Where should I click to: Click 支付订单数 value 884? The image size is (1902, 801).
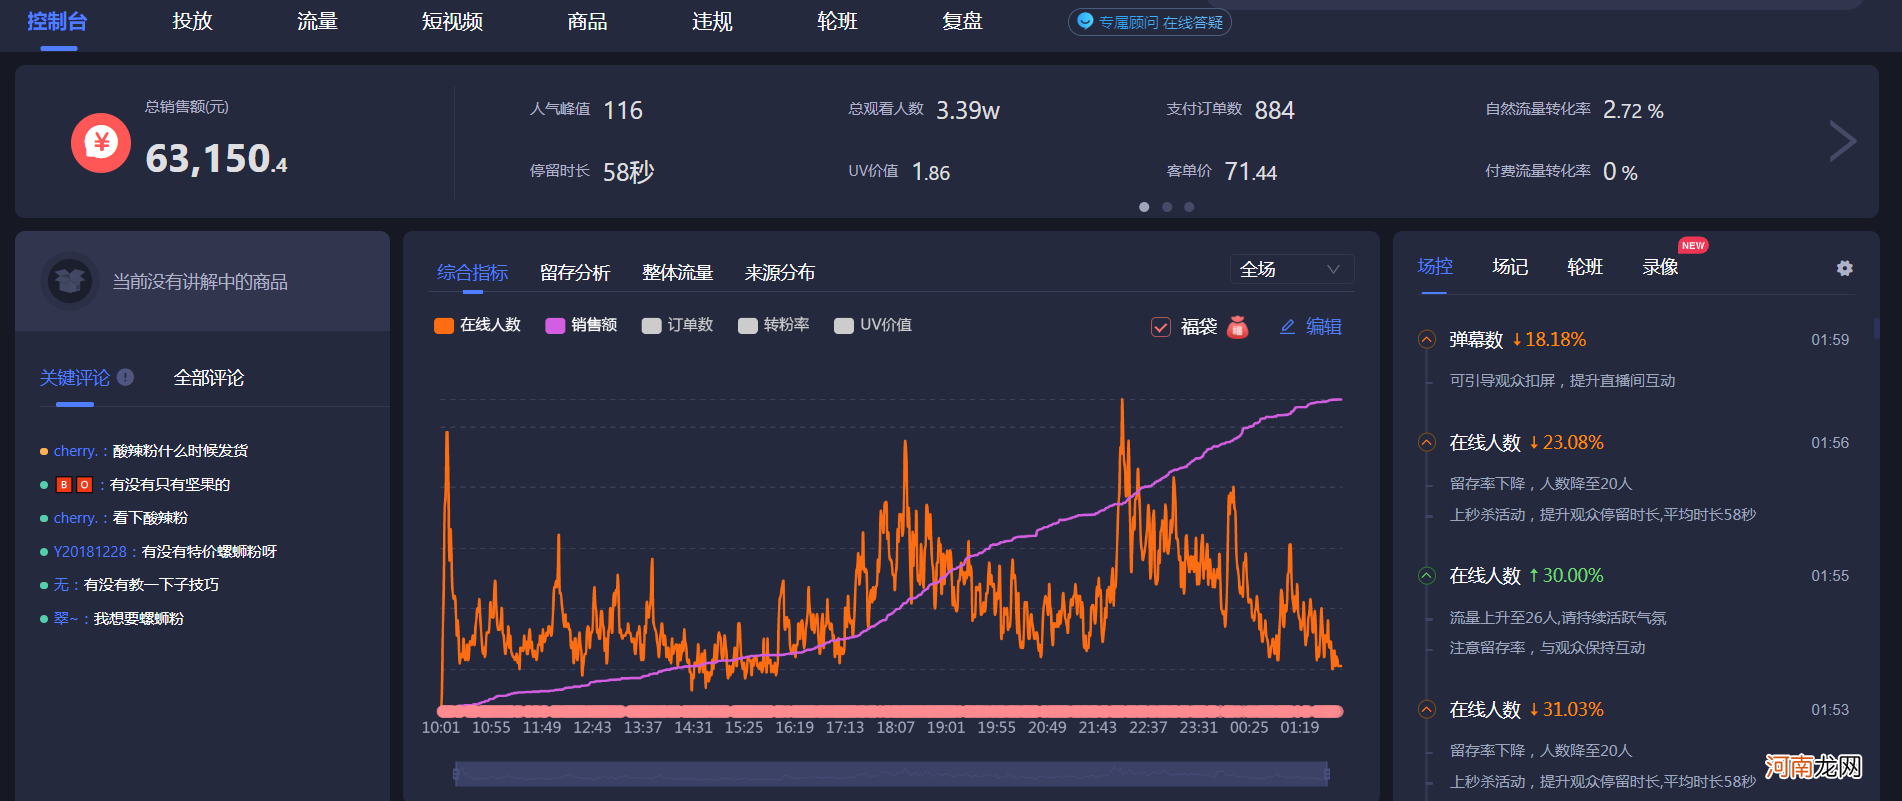[x=1274, y=110]
